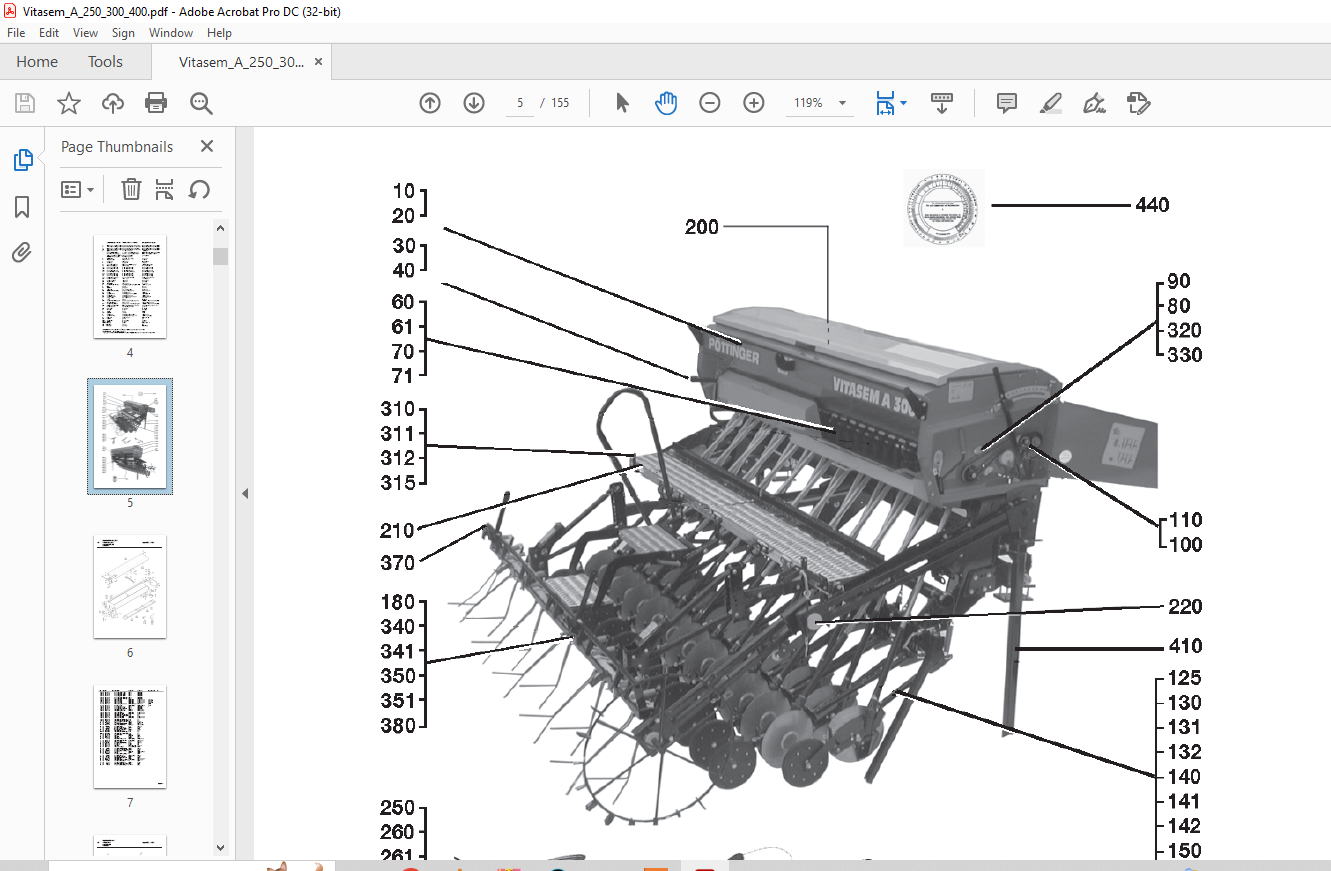The height and width of the screenshot is (871, 1331).
Task: Click part number 200 label
Action: tap(702, 227)
